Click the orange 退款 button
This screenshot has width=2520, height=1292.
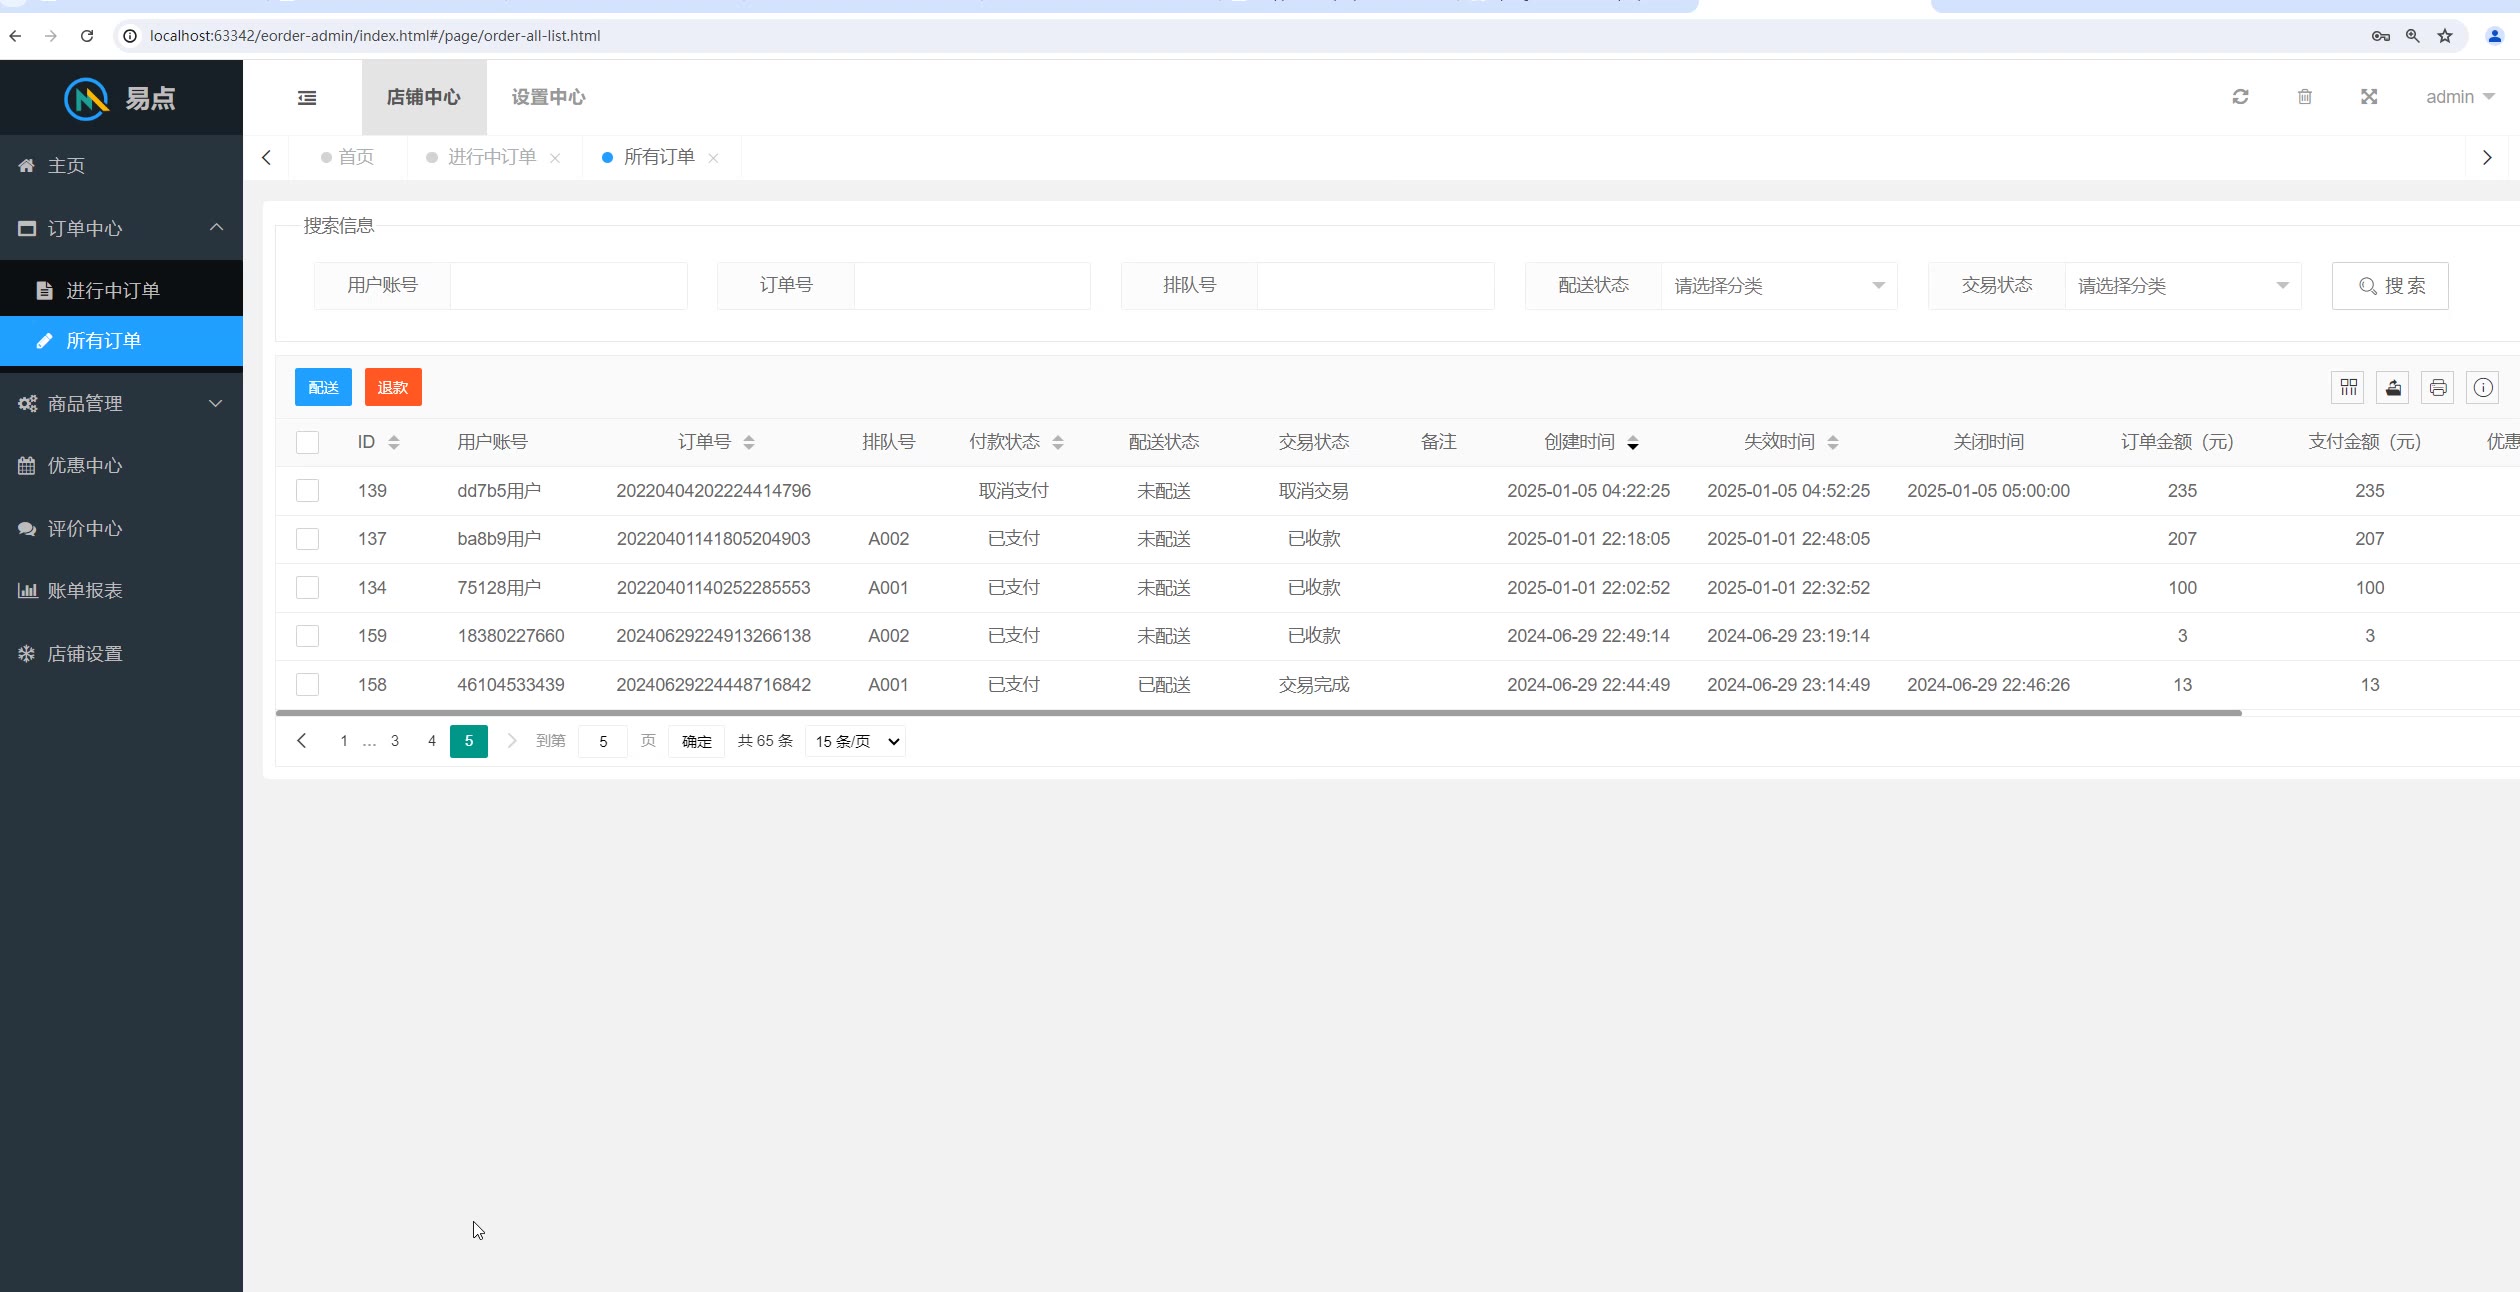(x=393, y=387)
